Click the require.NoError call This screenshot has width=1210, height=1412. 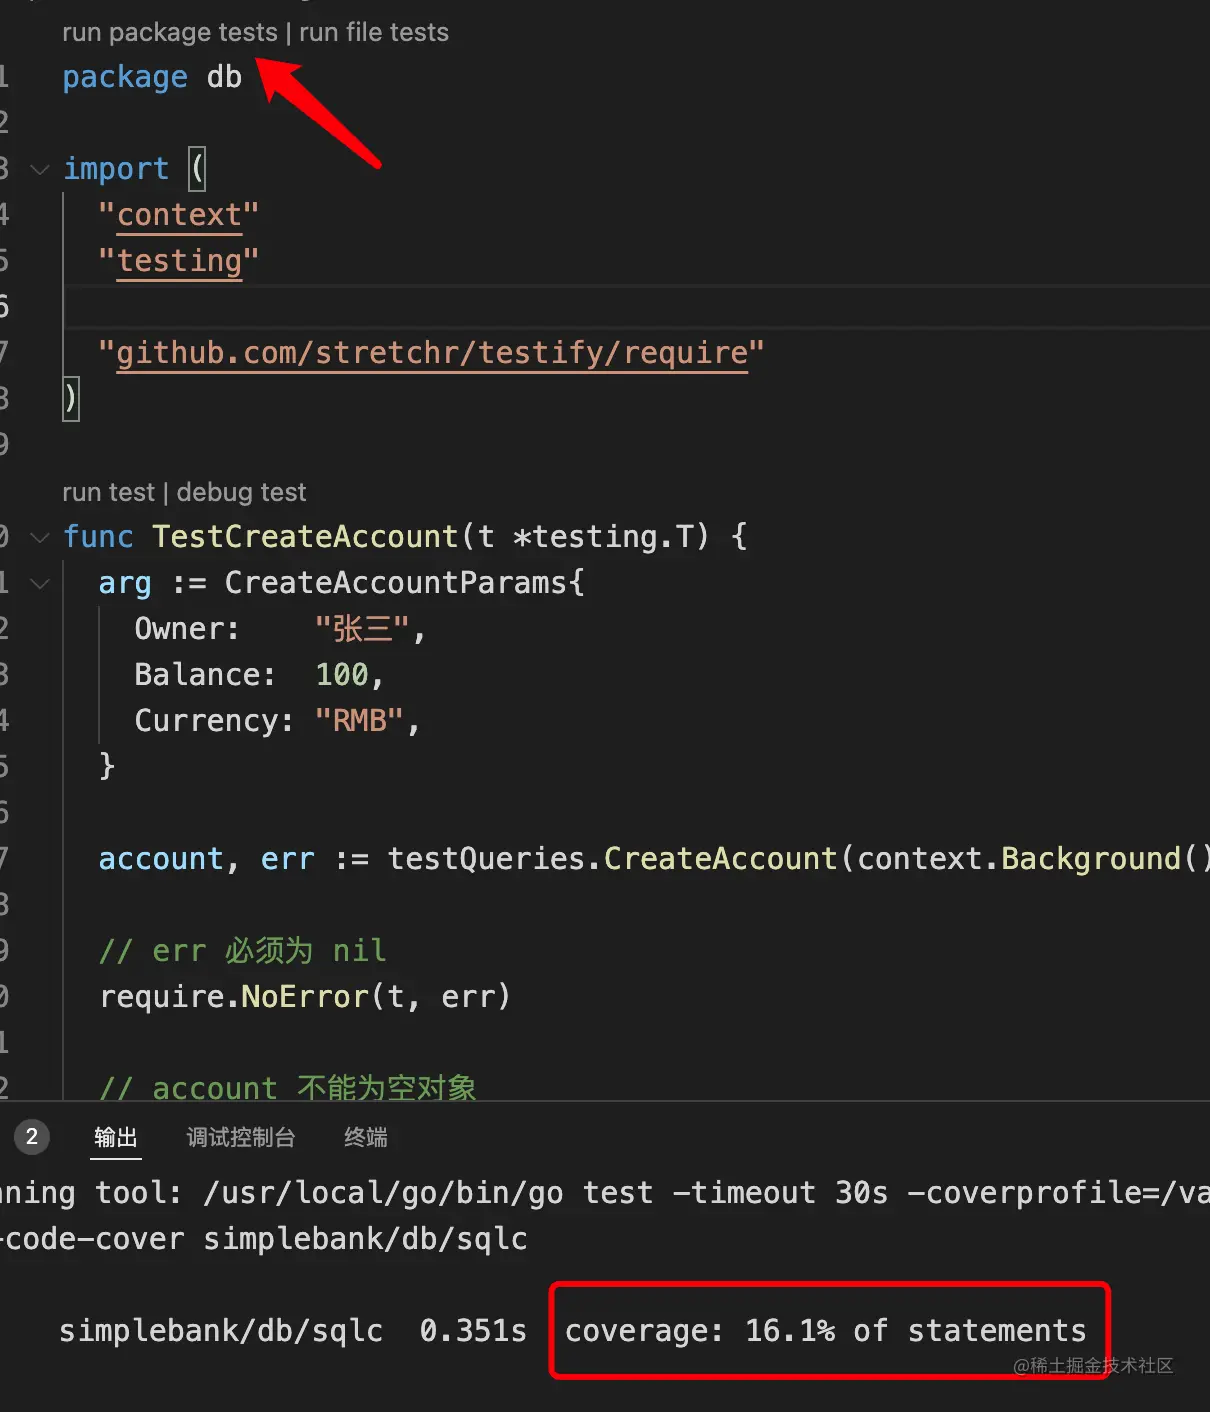(x=235, y=997)
